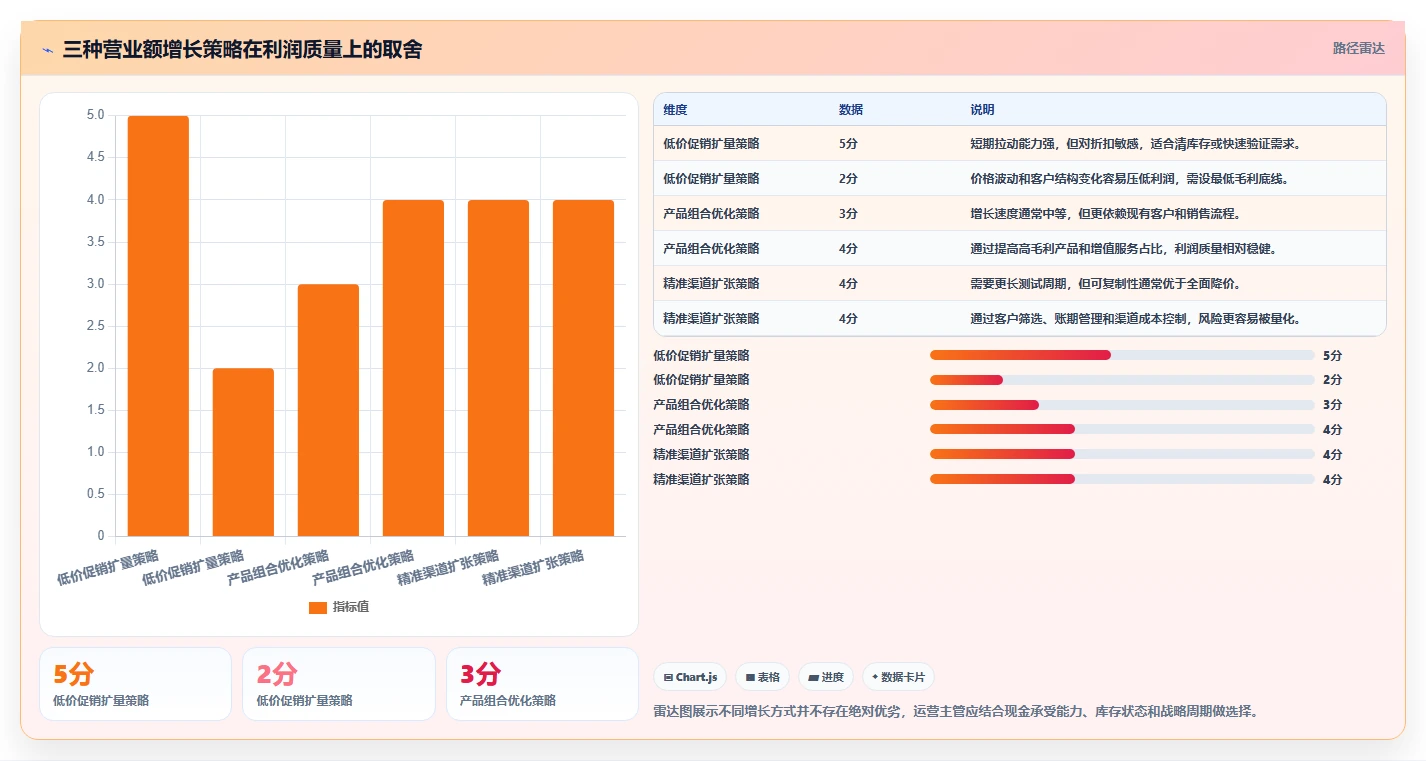Click the 2分 data card
1426x761 pixels.
tap(339, 684)
